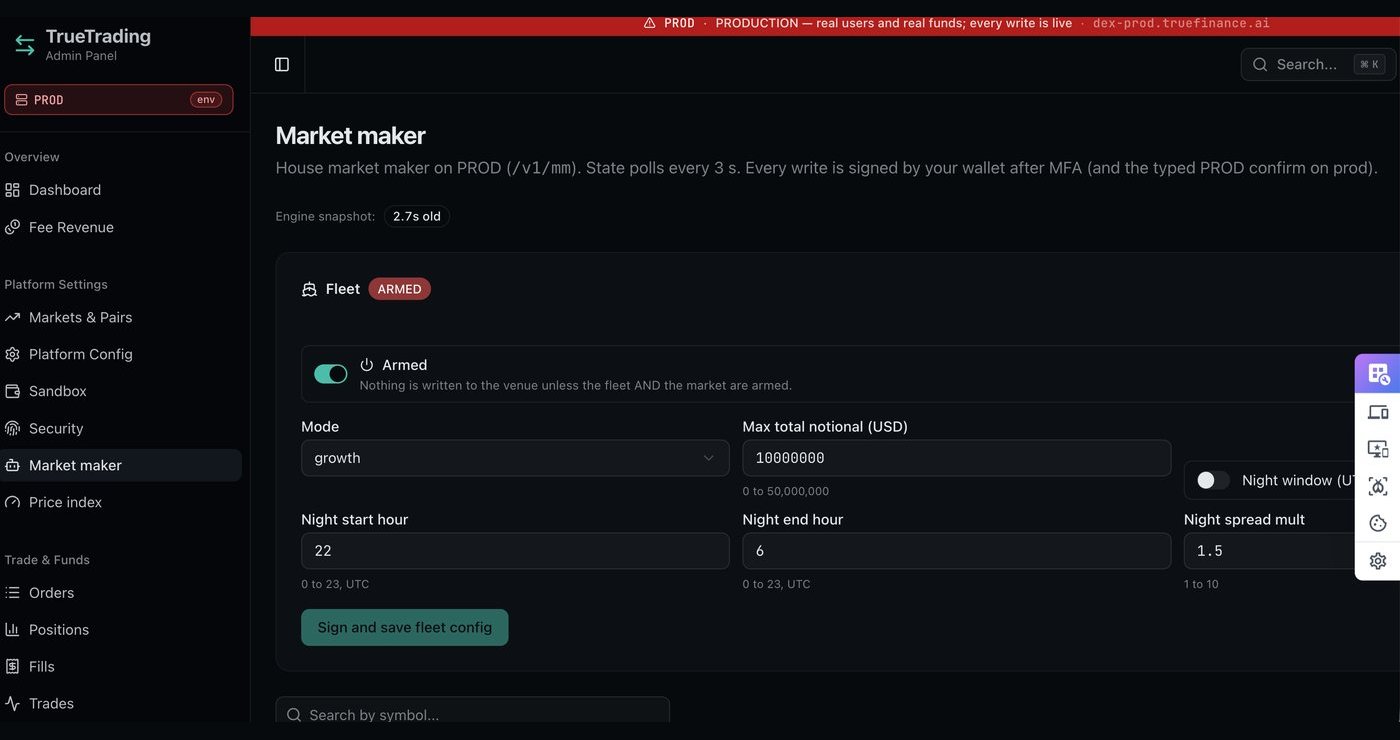The image size is (1400, 740).
Task: Click the 2.7s old snapshot badge
Action: (x=417, y=216)
